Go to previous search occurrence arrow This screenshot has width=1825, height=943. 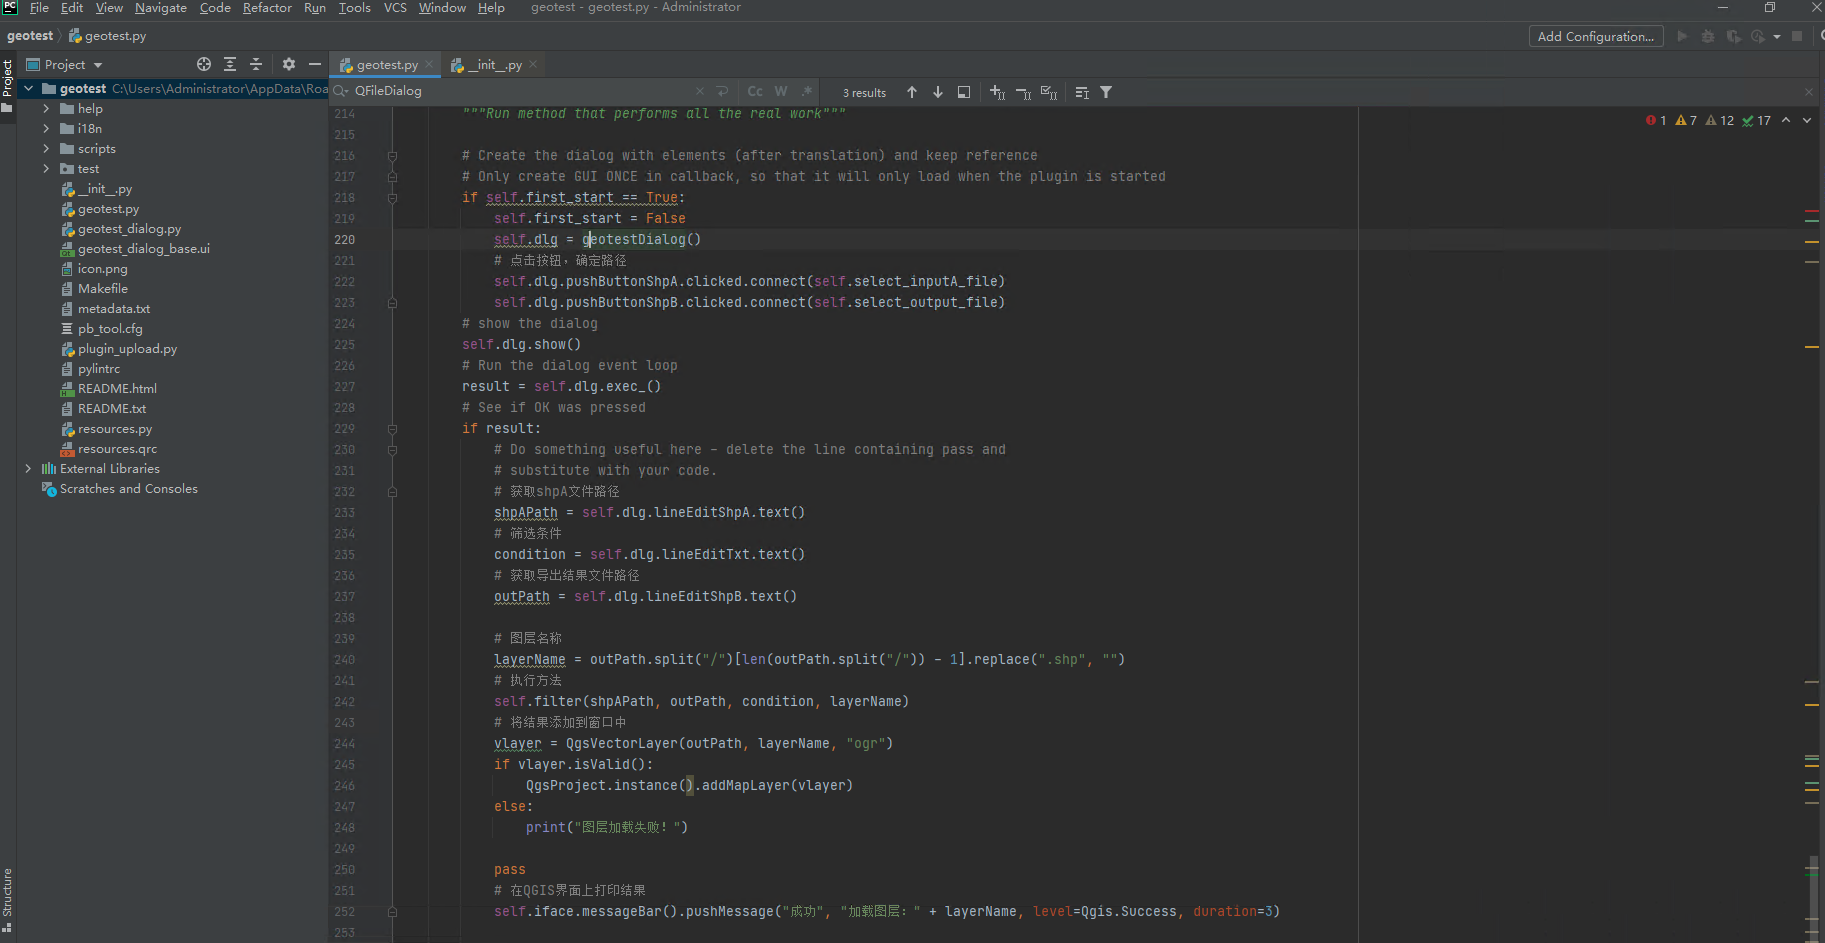(912, 92)
